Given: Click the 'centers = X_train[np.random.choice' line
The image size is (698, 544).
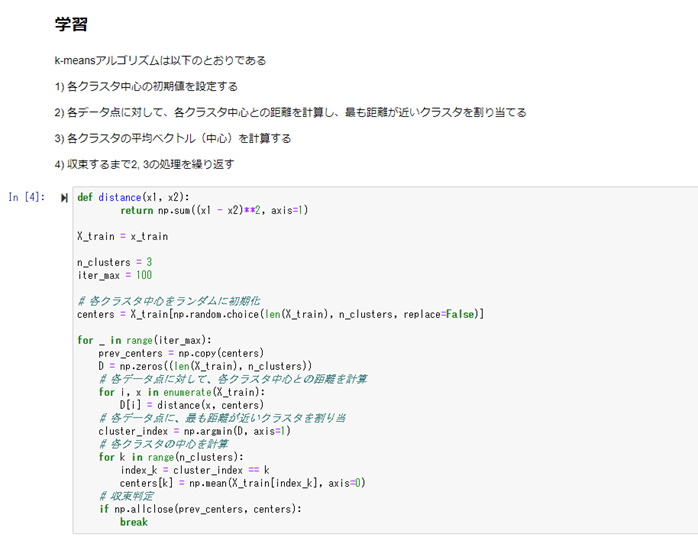Looking at the screenshot, I should click(x=280, y=314).
